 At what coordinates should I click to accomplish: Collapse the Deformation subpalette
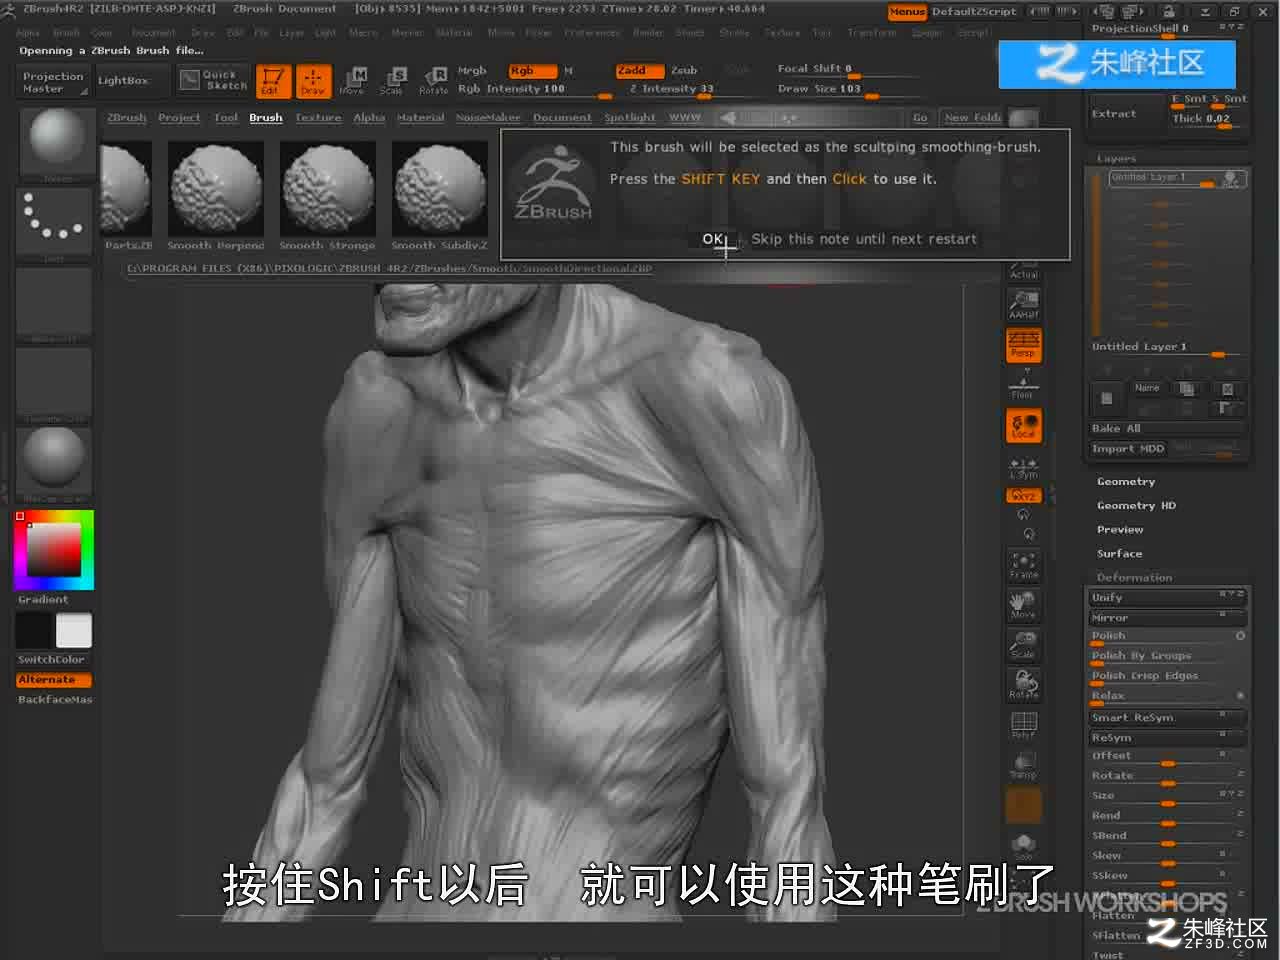click(x=1134, y=578)
